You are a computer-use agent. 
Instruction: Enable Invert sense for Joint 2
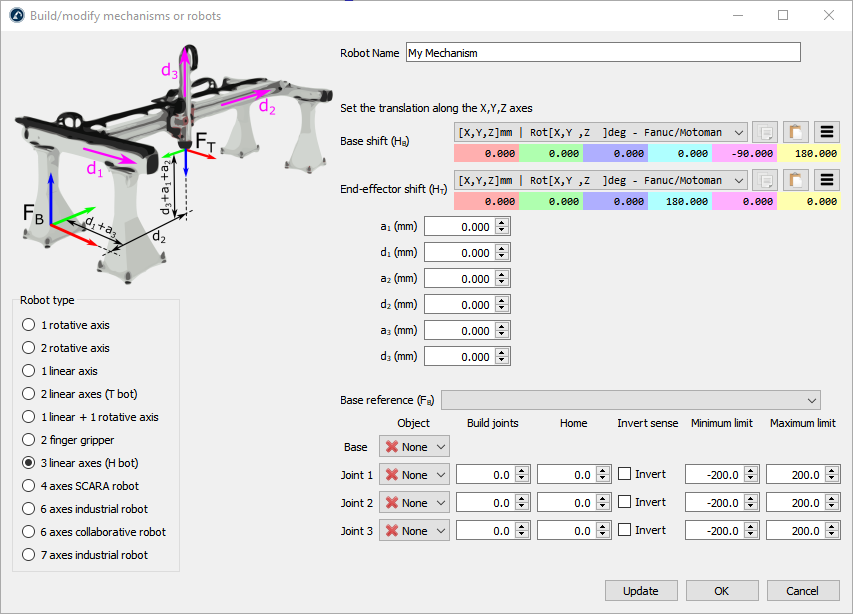tap(624, 503)
